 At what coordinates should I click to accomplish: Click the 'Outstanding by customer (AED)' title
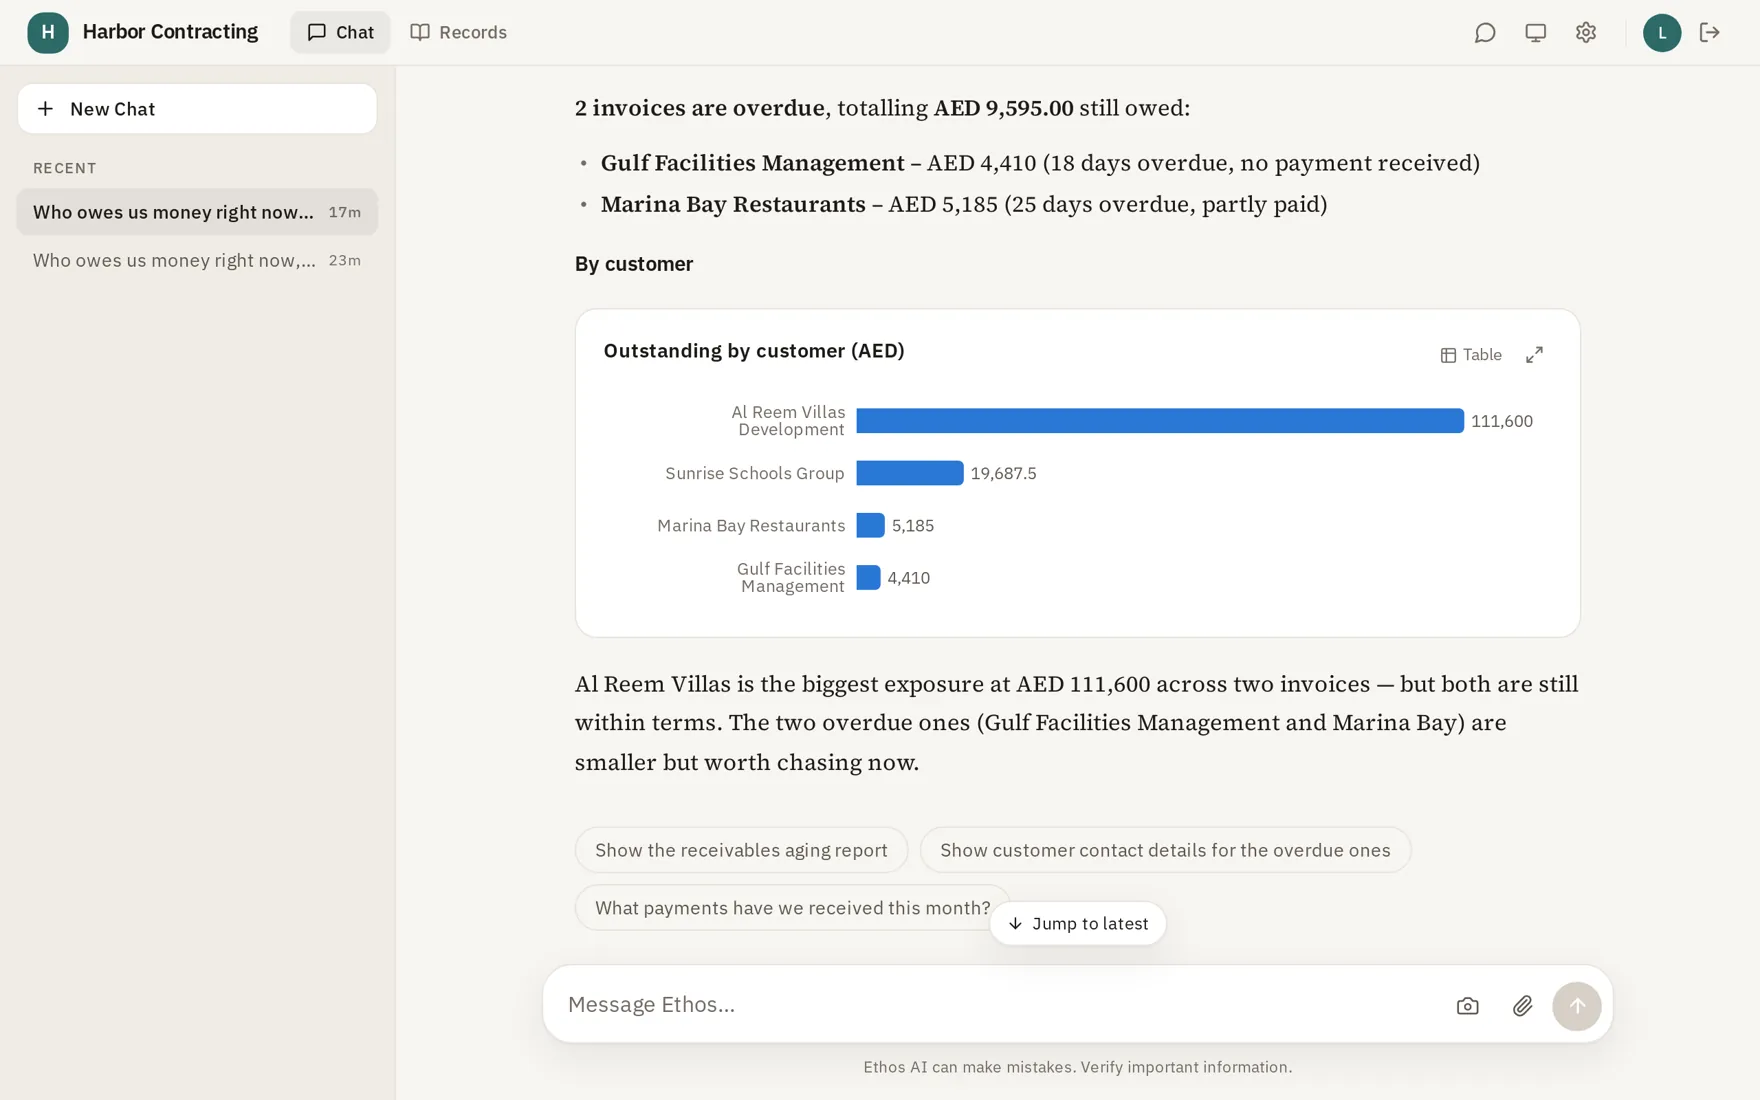(x=754, y=351)
